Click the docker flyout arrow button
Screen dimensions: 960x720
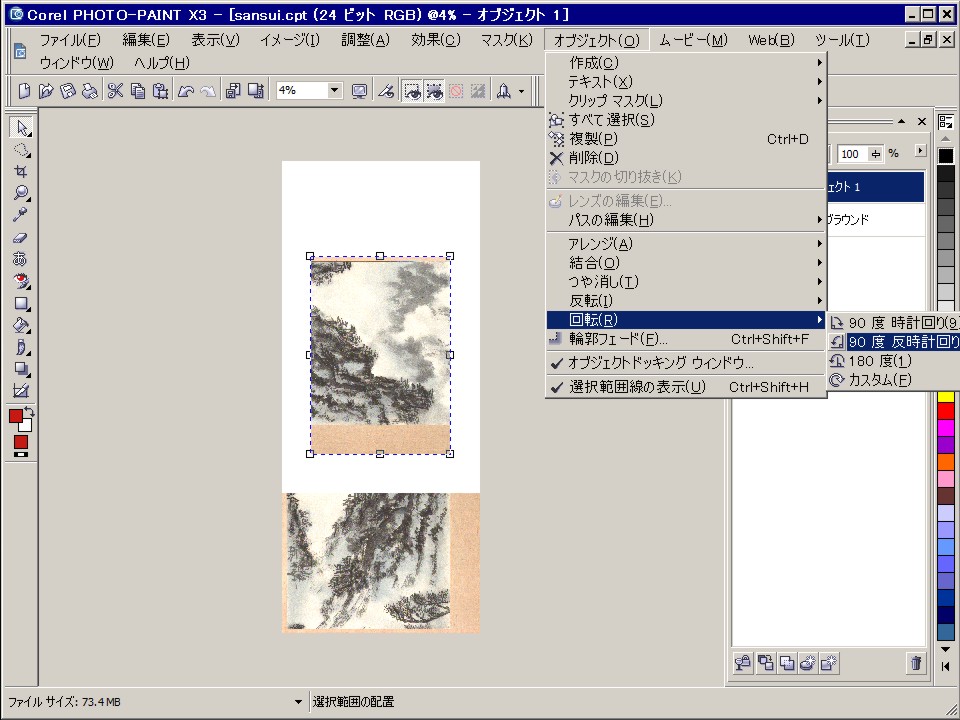pyautogui.click(x=920, y=150)
